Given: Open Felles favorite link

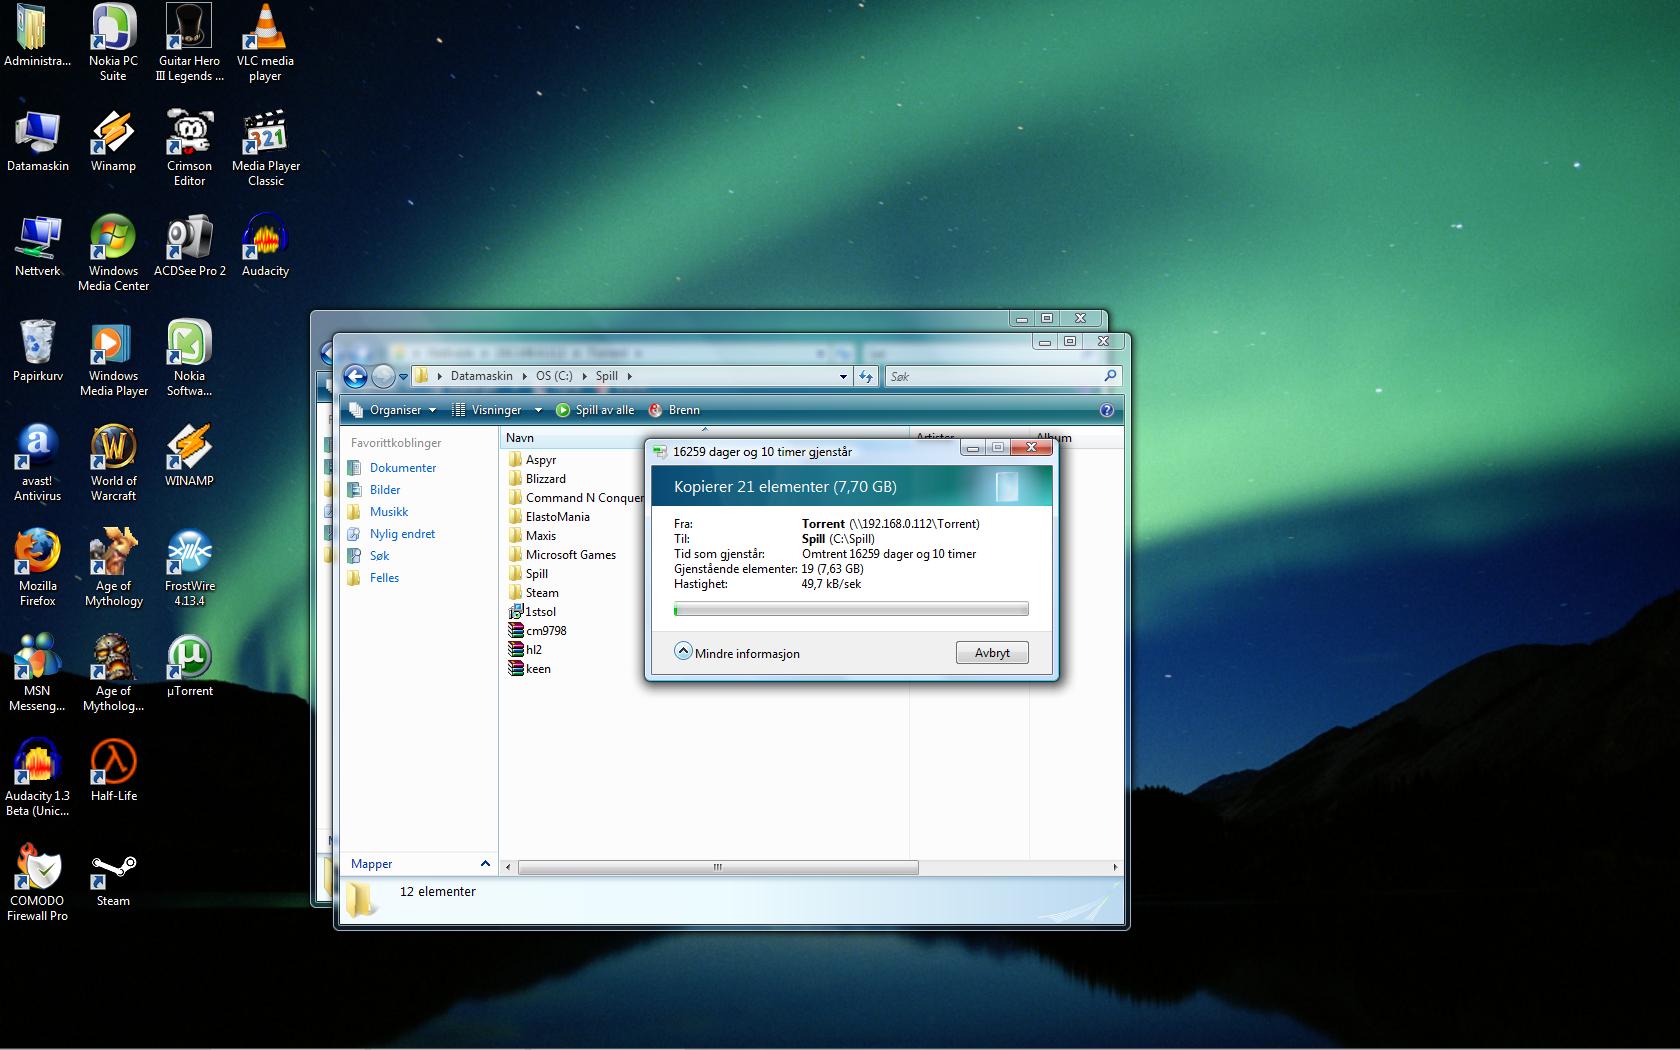Looking at the screenshot, I should pos(384,578).
